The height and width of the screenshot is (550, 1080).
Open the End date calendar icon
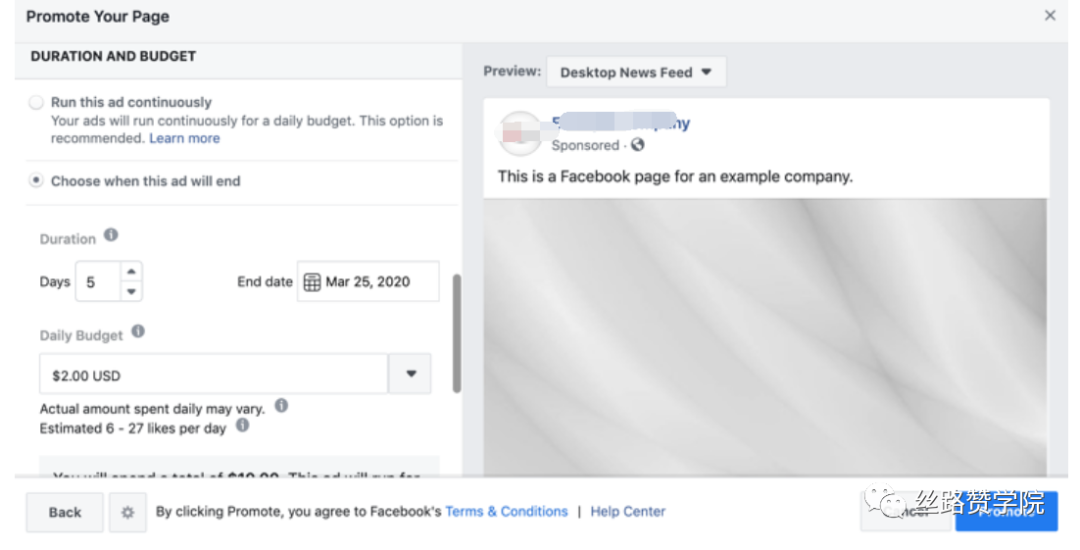312,282
